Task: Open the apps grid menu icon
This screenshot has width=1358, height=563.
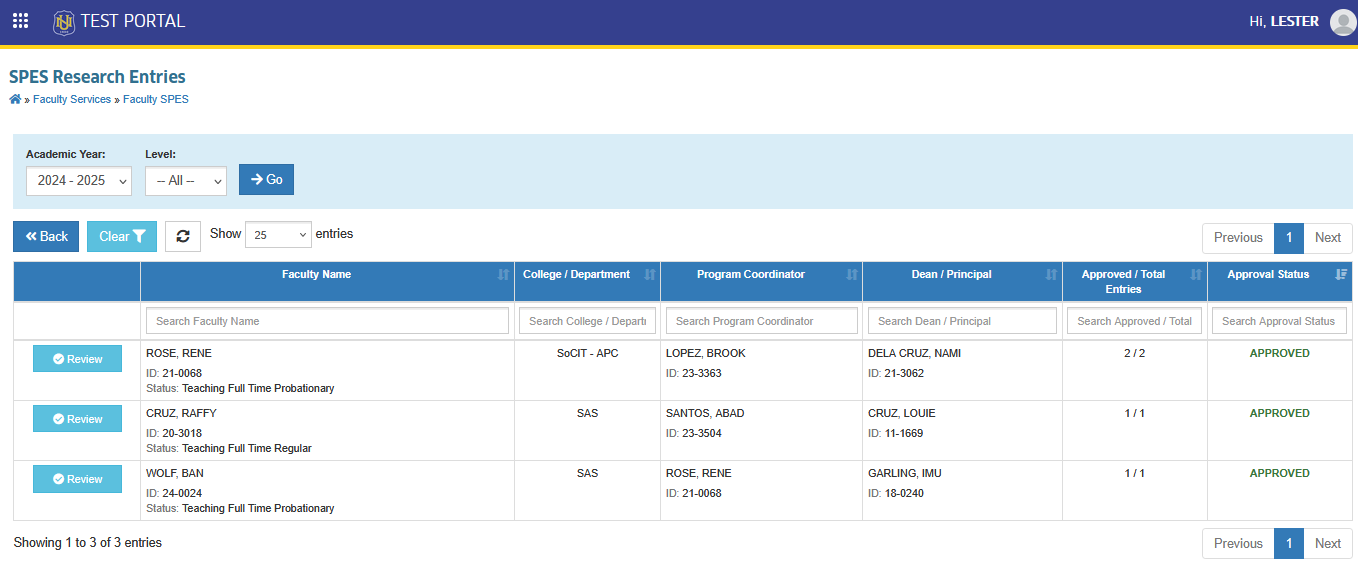Action: coord(20,21)
